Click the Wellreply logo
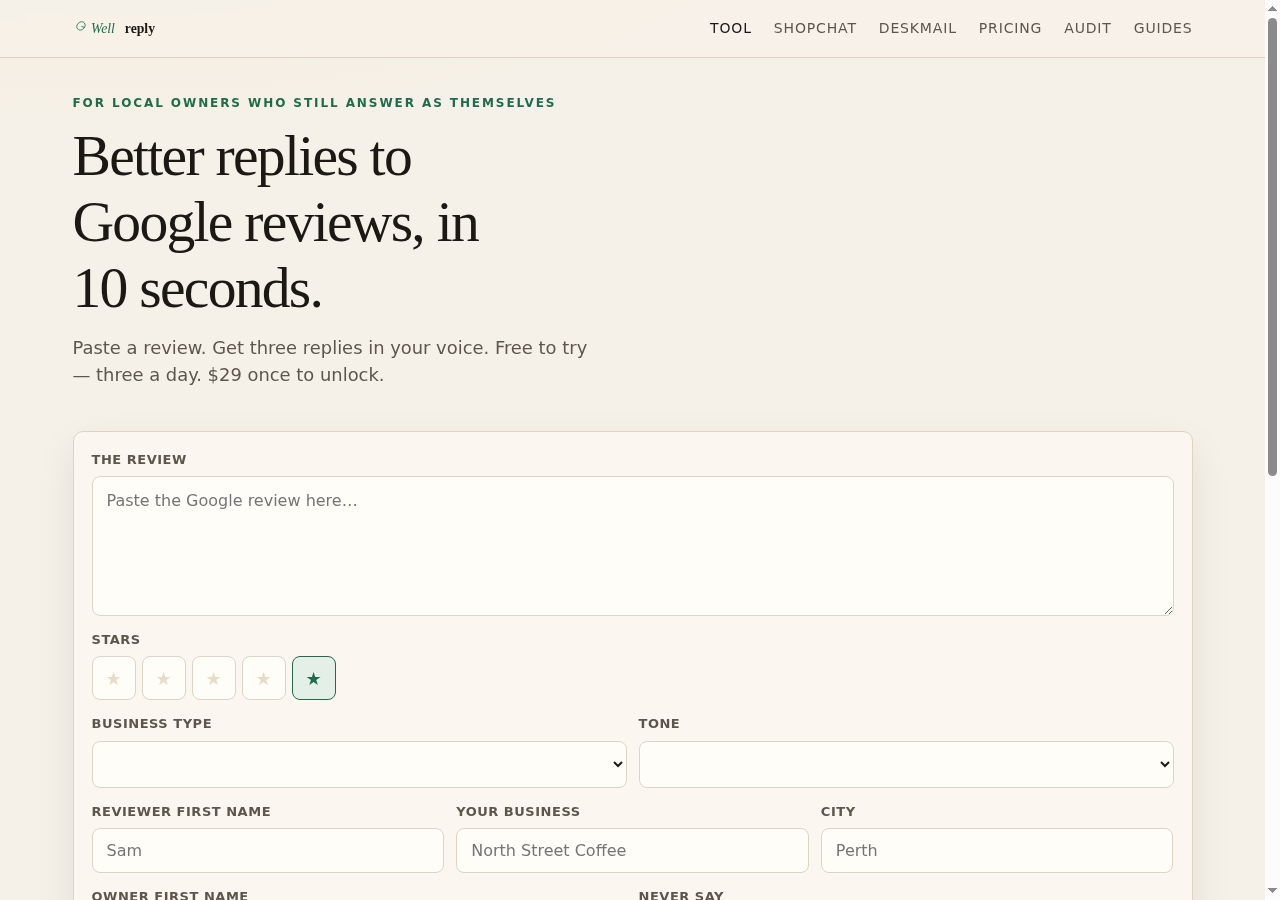 pos(115,28)
